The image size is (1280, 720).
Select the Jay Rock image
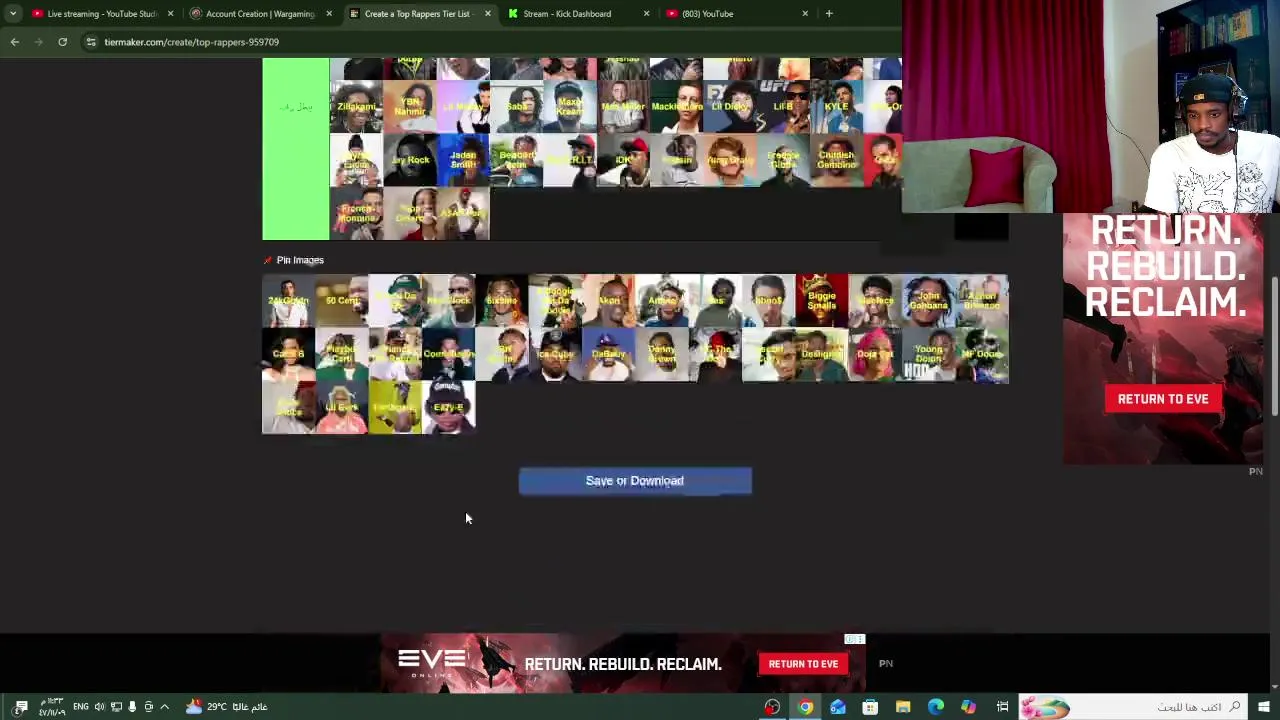[410, 161]
